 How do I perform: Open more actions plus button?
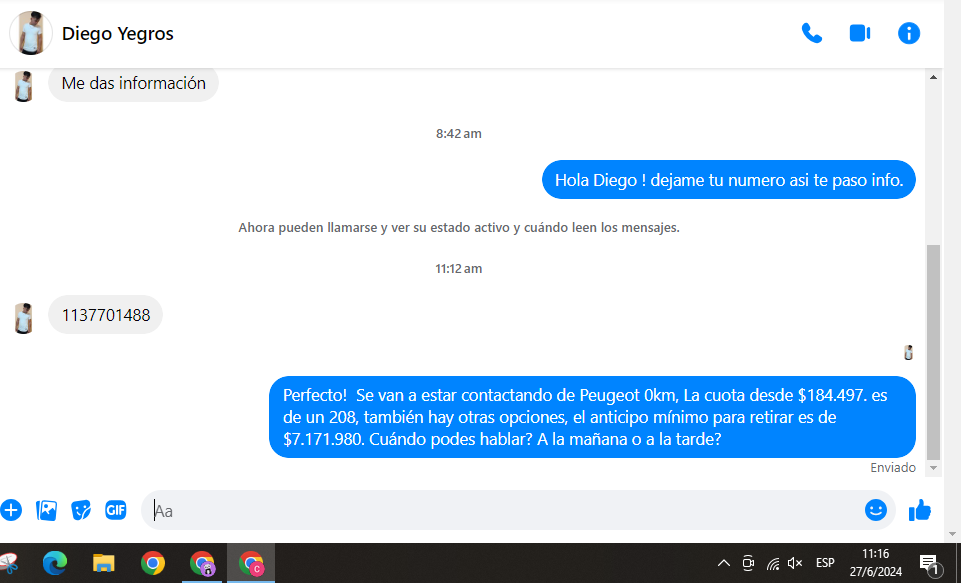point(11,510)
